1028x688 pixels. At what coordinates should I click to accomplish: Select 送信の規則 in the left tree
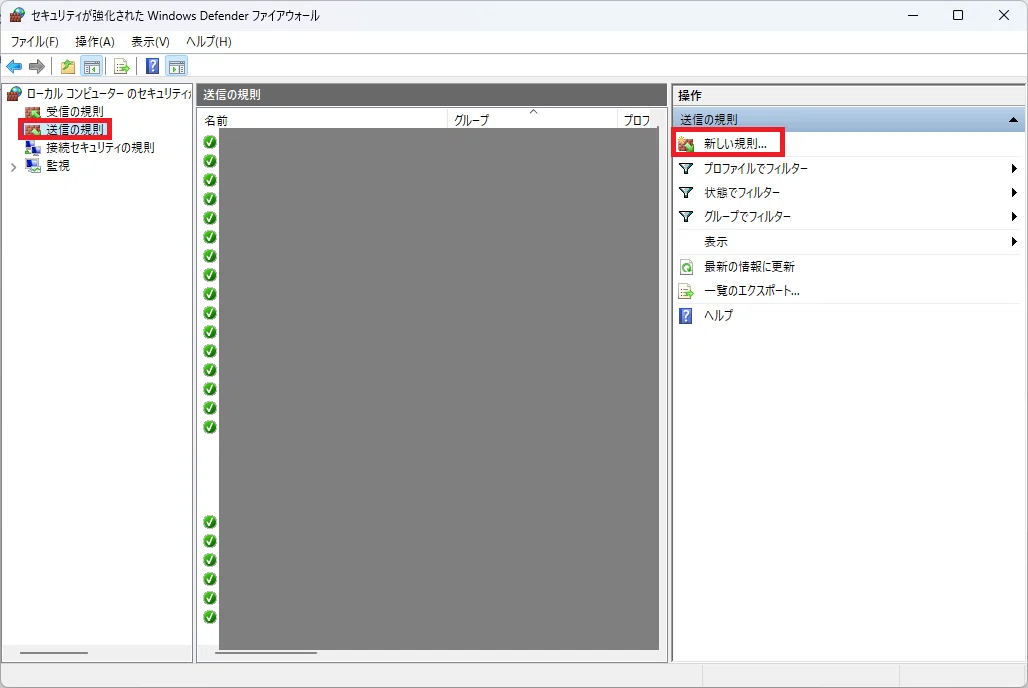[x=75, y=129]
